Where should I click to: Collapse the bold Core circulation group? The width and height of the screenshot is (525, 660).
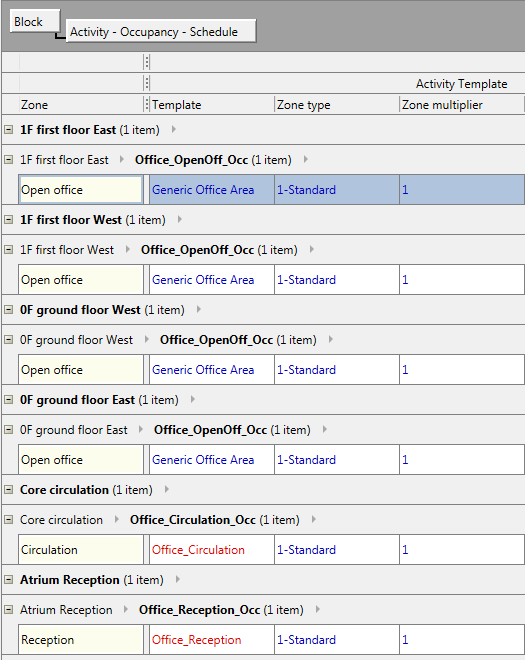[x=8, y=490]
